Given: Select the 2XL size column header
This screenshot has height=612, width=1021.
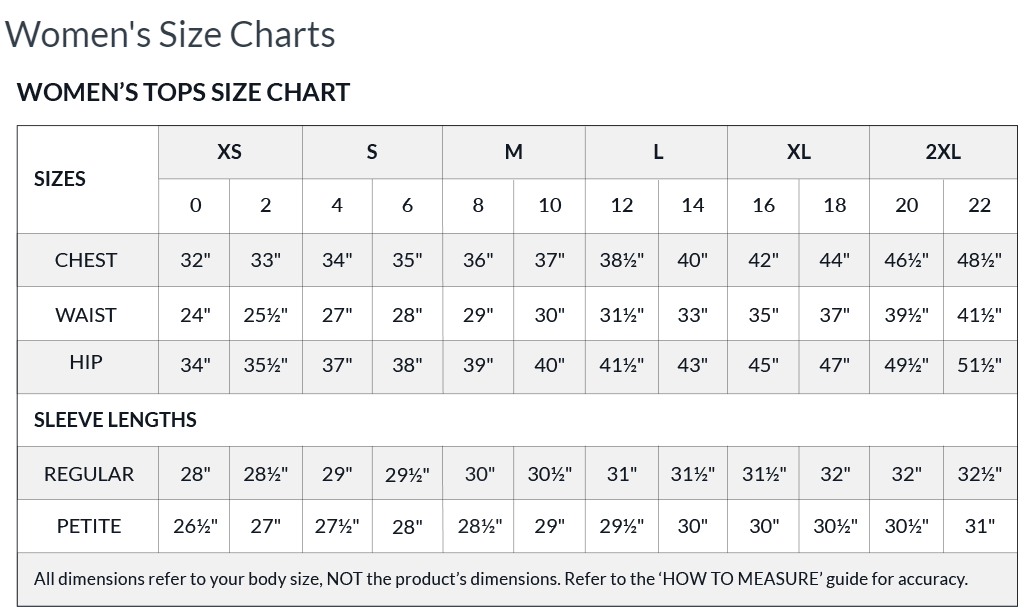Looking at the screenshot, I should tap(942, 152).
